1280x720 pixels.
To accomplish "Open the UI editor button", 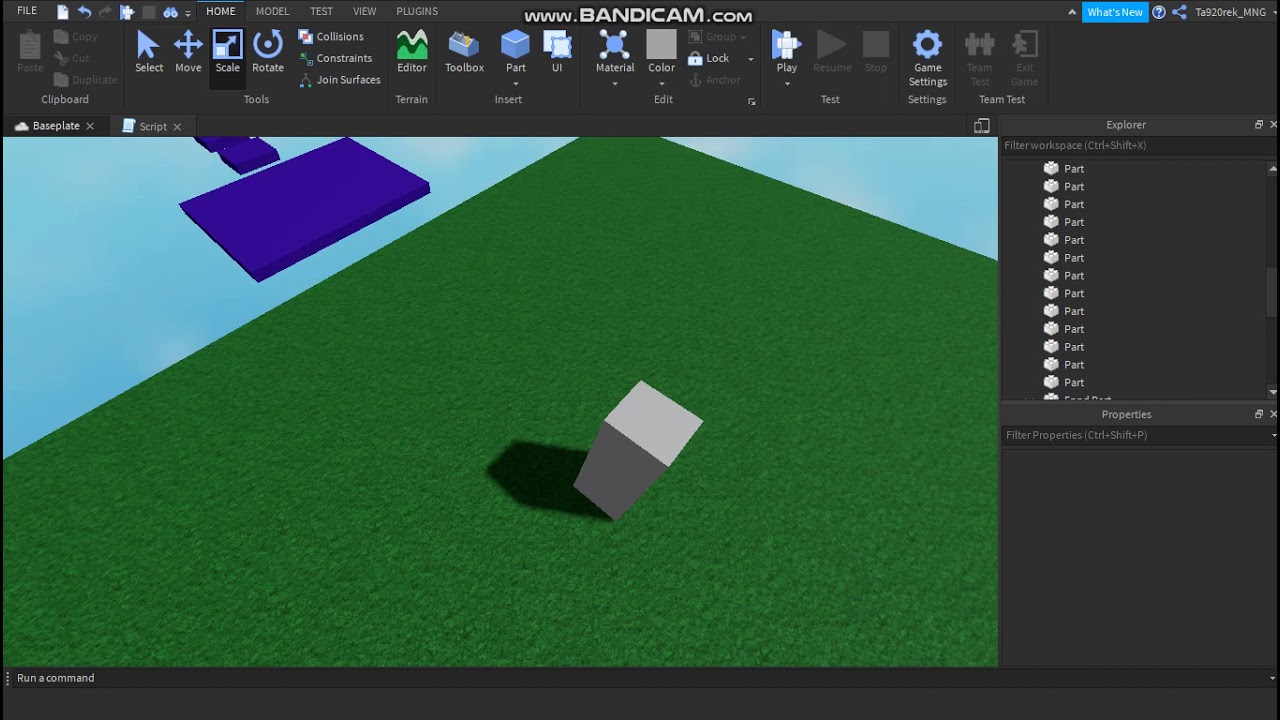I will pyautogui.click(x=557, y=52).
